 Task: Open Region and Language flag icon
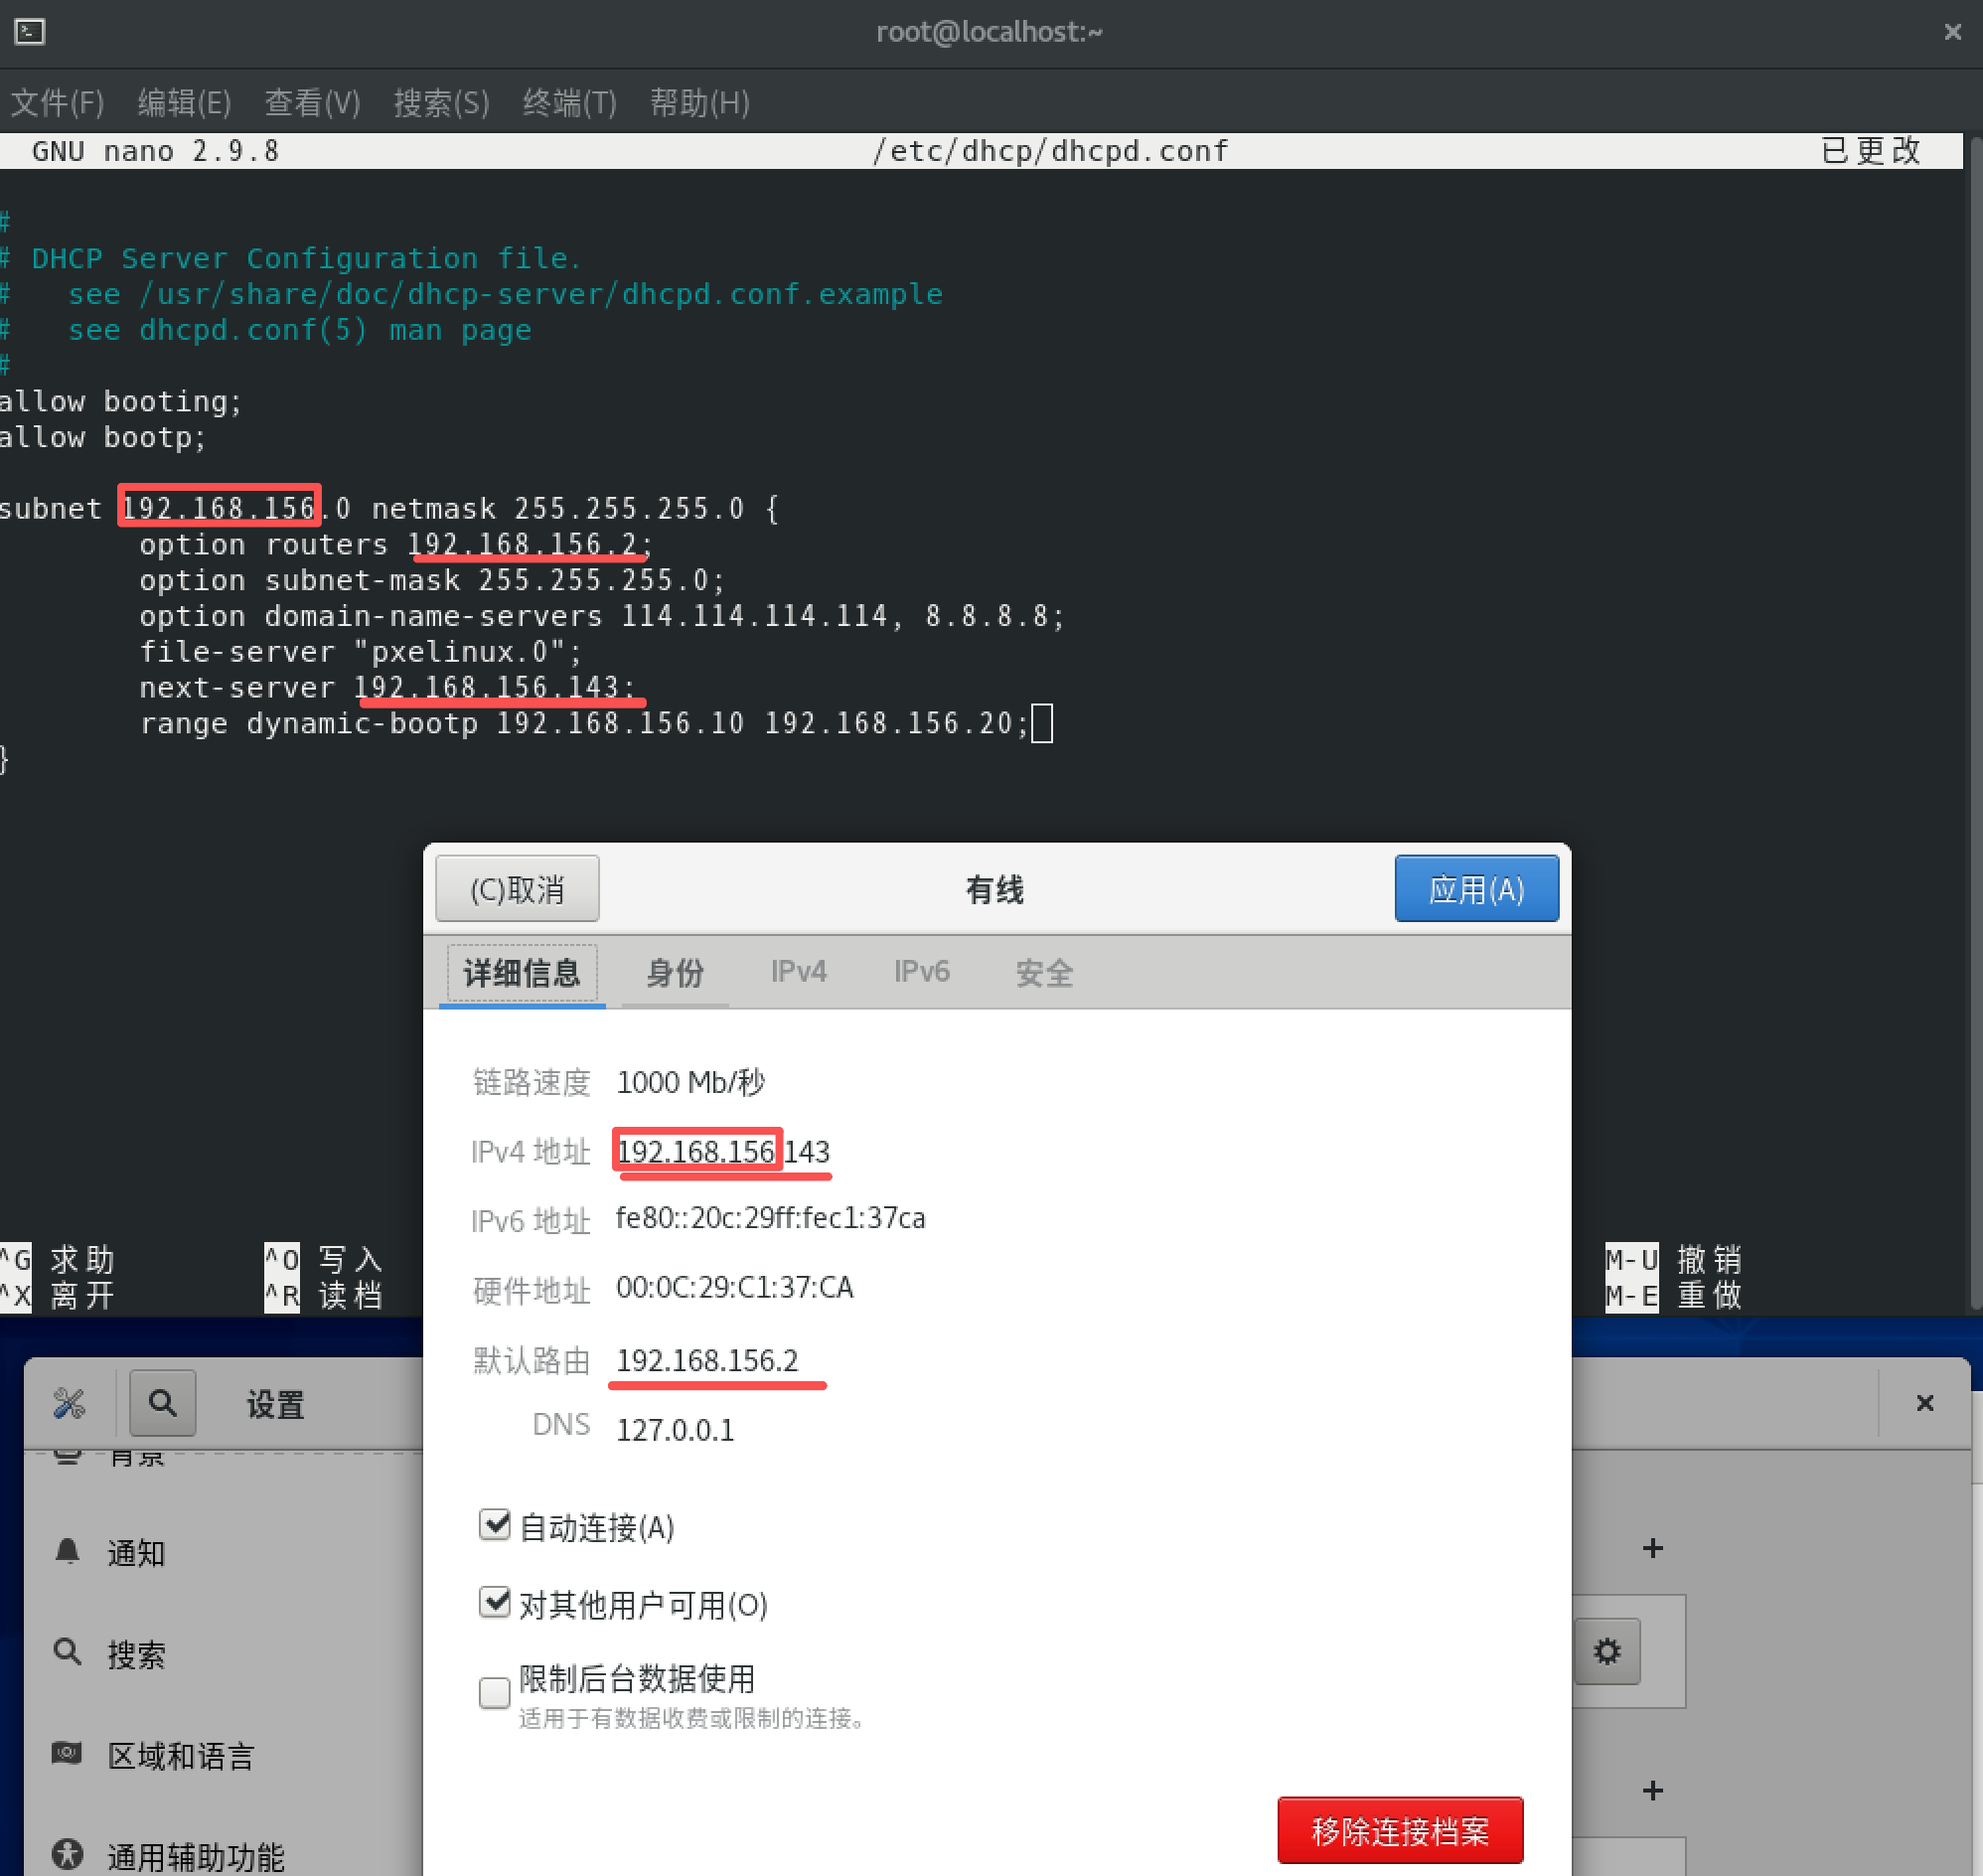tap(68, 1754)
